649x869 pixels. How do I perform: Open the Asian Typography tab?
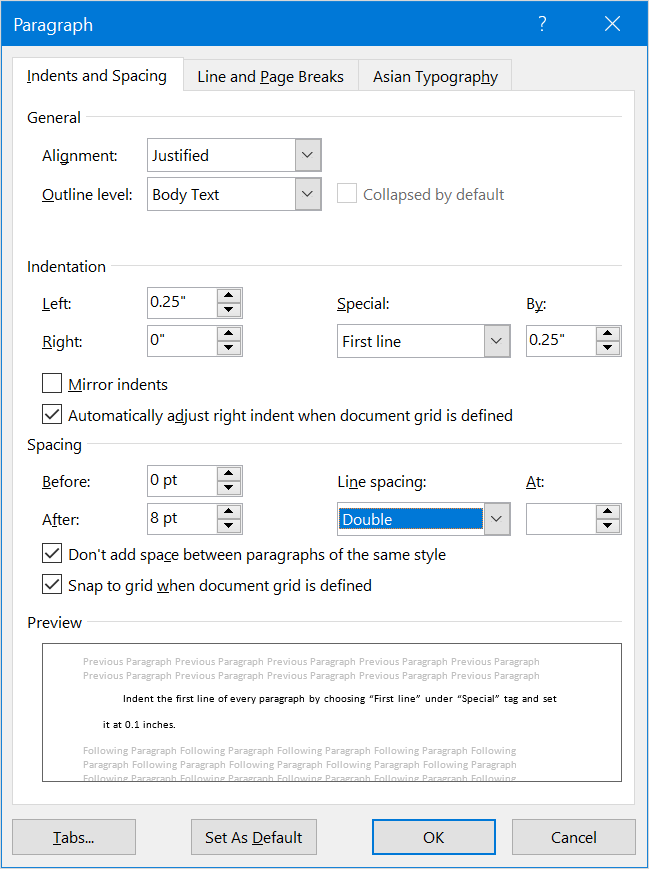(x=435, y=77)
